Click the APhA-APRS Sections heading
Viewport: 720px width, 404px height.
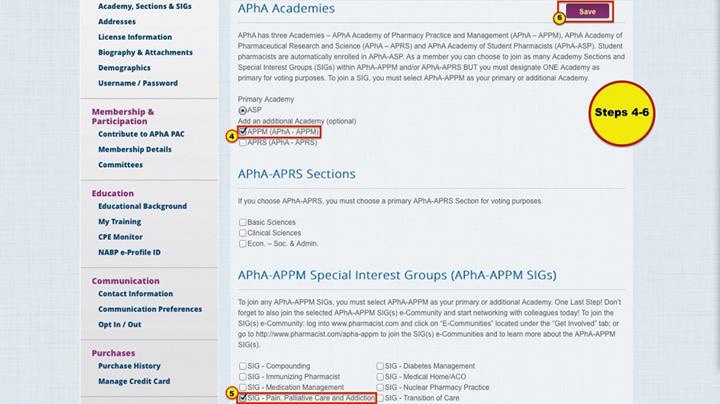(x=297, y=174)
